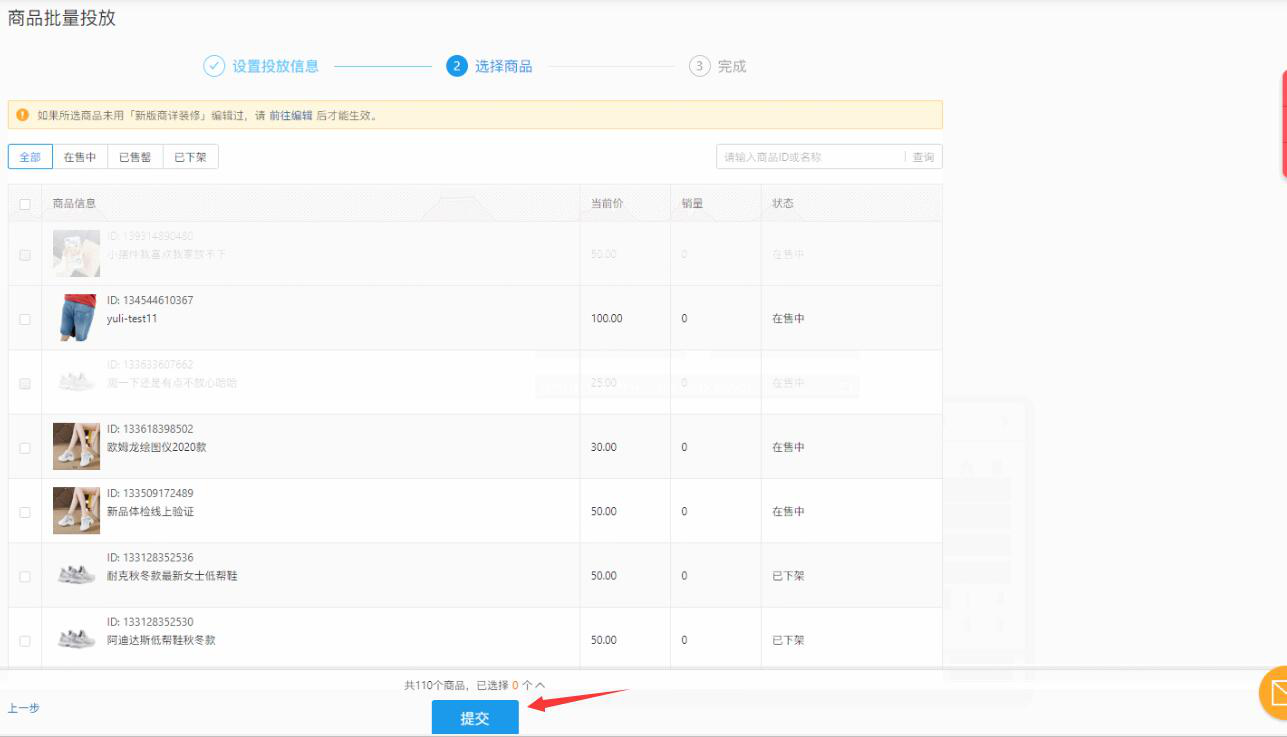Viewport: 1287px width, 737px height.
Task: Switch to the 已下架 filter tab
Action: [190, 157]
